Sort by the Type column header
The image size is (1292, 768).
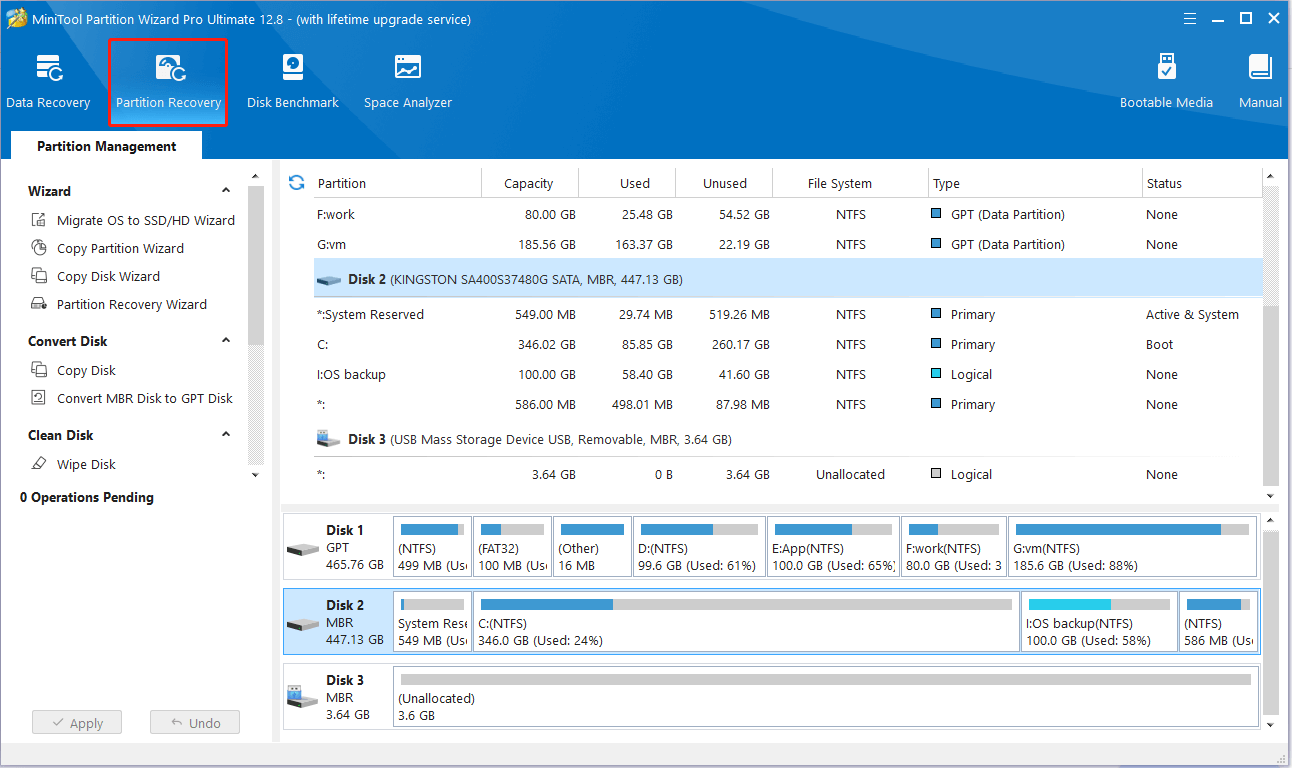1035,183
